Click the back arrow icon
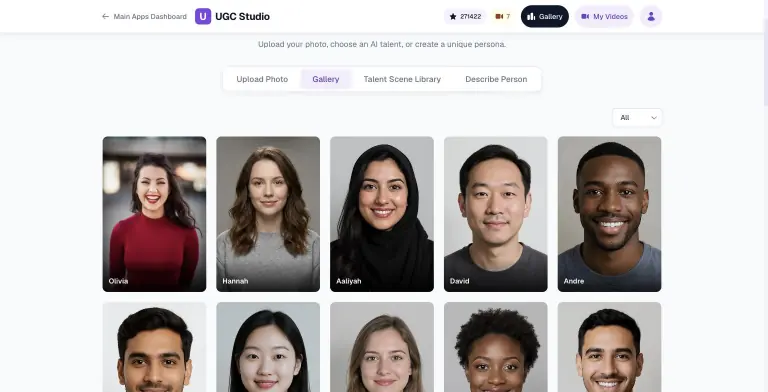The width and height of the screenshot is (768, 392). pyautogui.click(x=105, y=16)
